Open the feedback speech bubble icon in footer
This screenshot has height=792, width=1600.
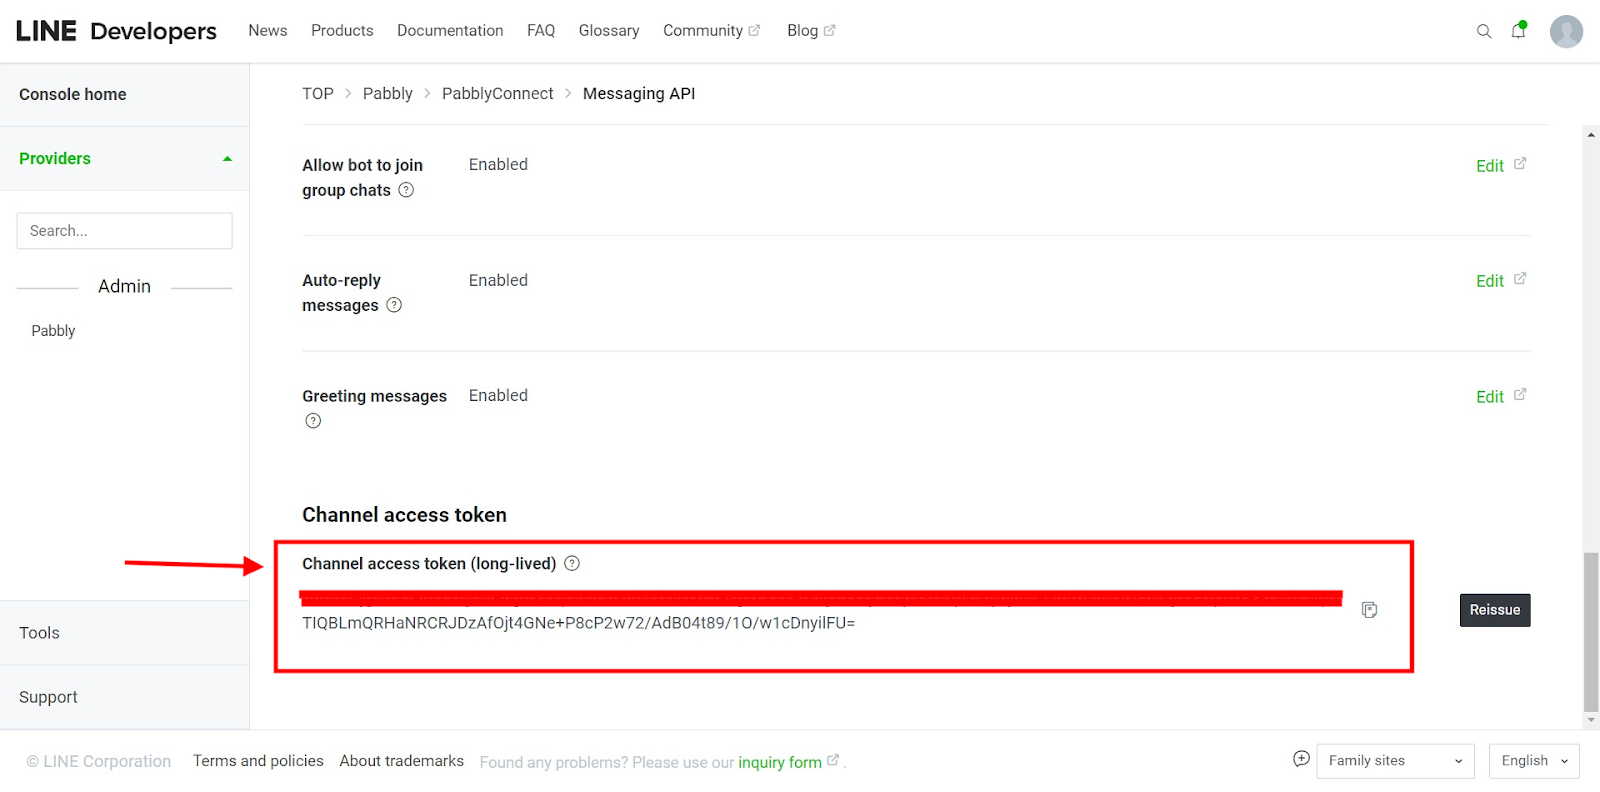point(1301,759)
